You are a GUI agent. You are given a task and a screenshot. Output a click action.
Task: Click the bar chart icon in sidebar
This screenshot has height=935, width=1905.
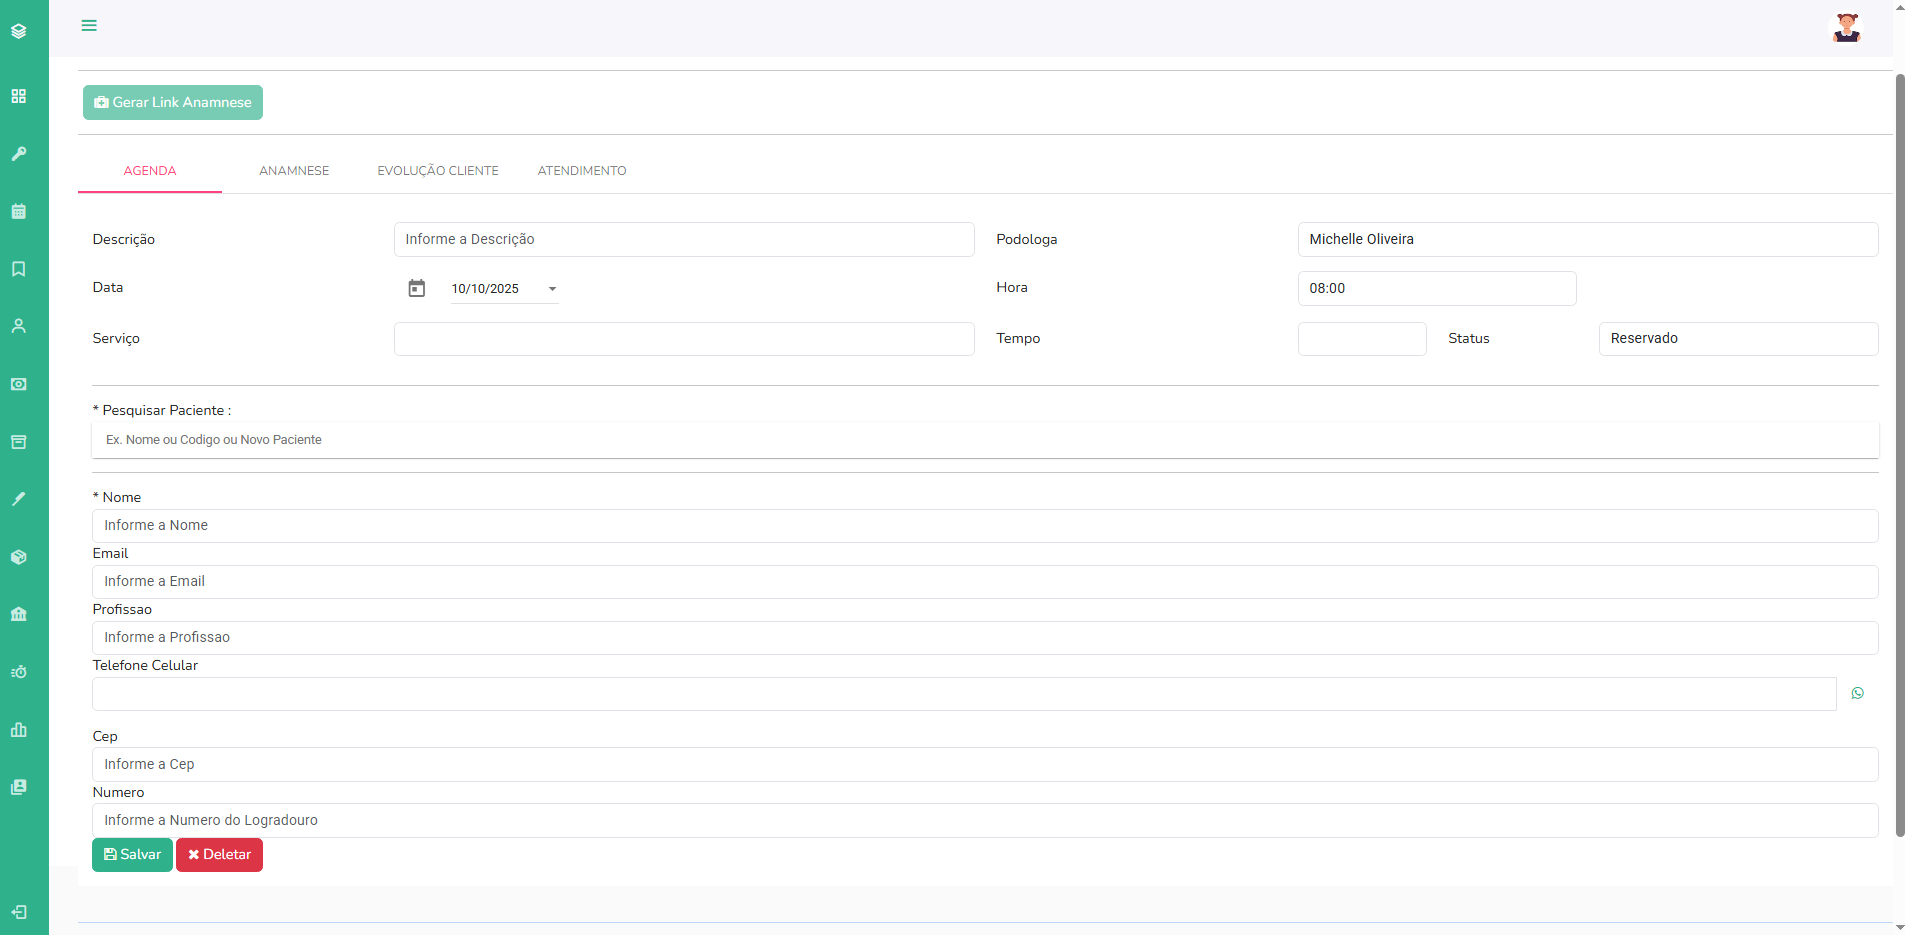click(19, 730)
